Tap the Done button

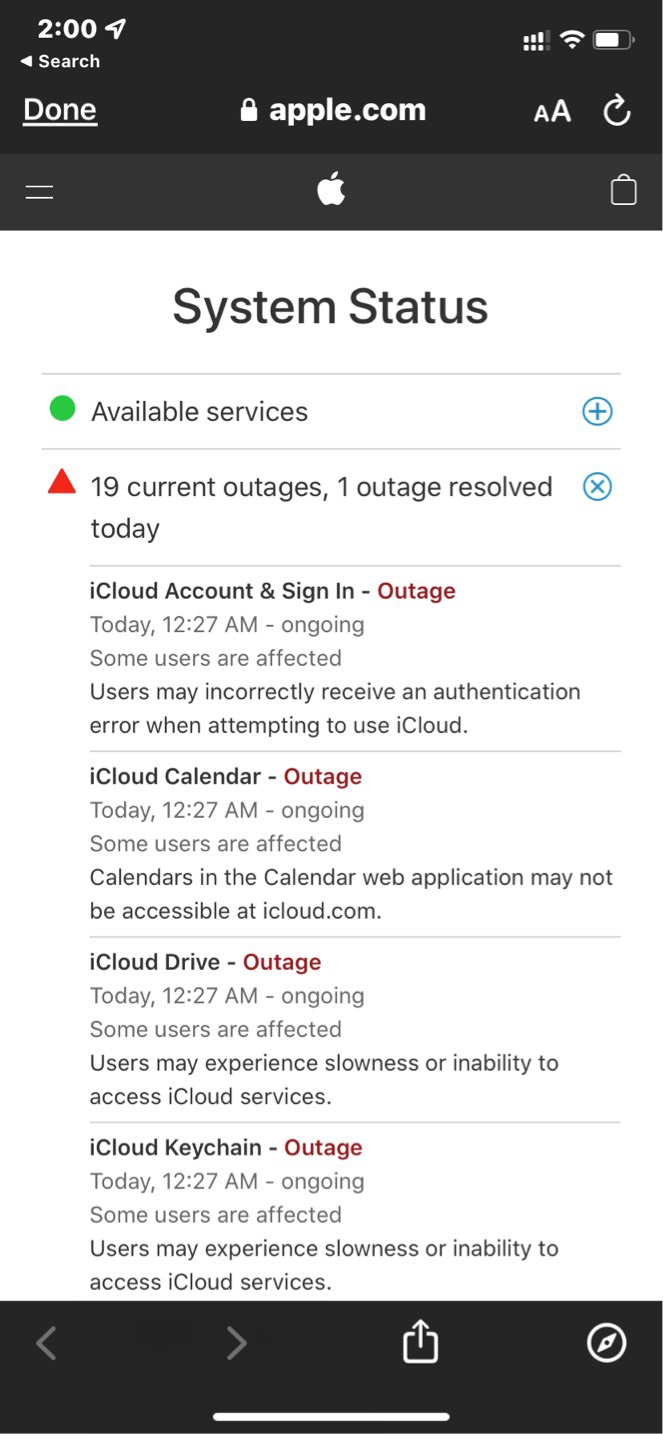(x=60, y=110)
